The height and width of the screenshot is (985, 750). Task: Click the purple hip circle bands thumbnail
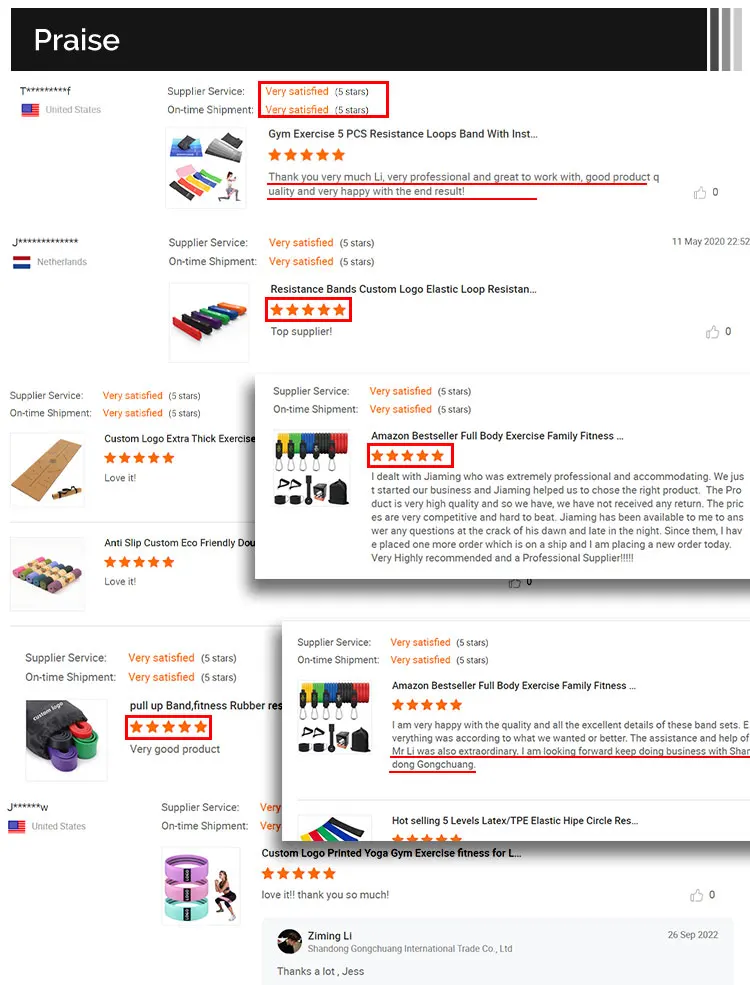pyautogui.click(x=201, y=886)
